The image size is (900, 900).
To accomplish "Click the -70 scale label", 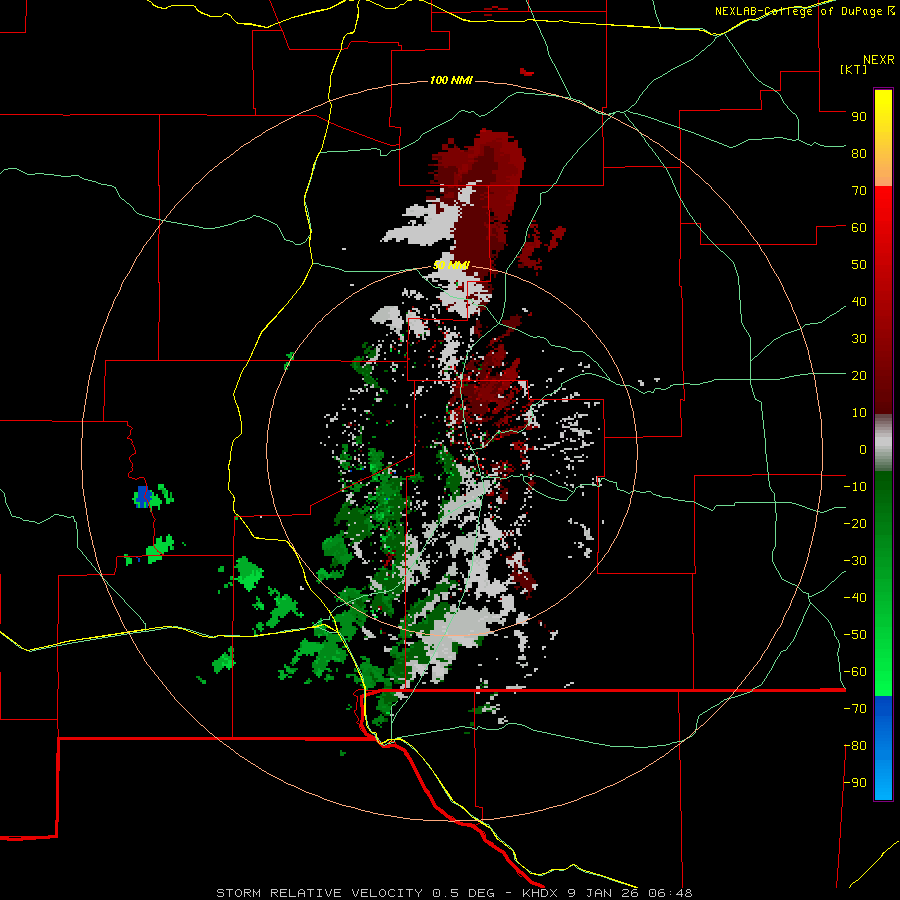I will (x=855, y=709).
